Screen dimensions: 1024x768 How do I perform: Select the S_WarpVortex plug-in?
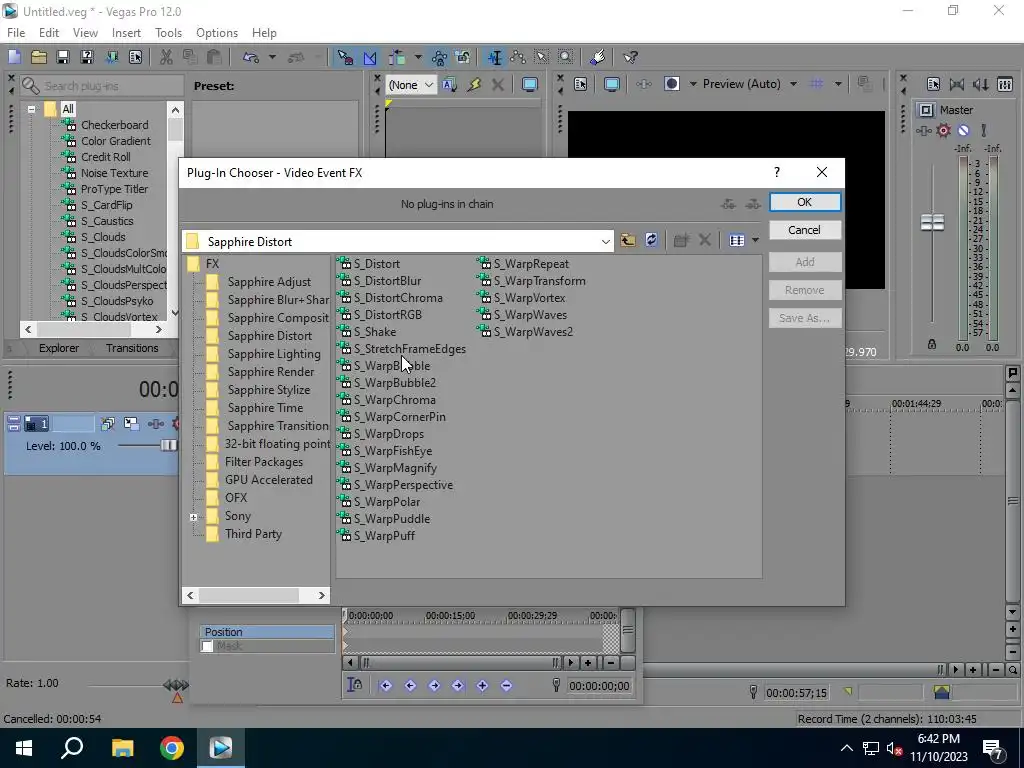click(x=529, y=298)
